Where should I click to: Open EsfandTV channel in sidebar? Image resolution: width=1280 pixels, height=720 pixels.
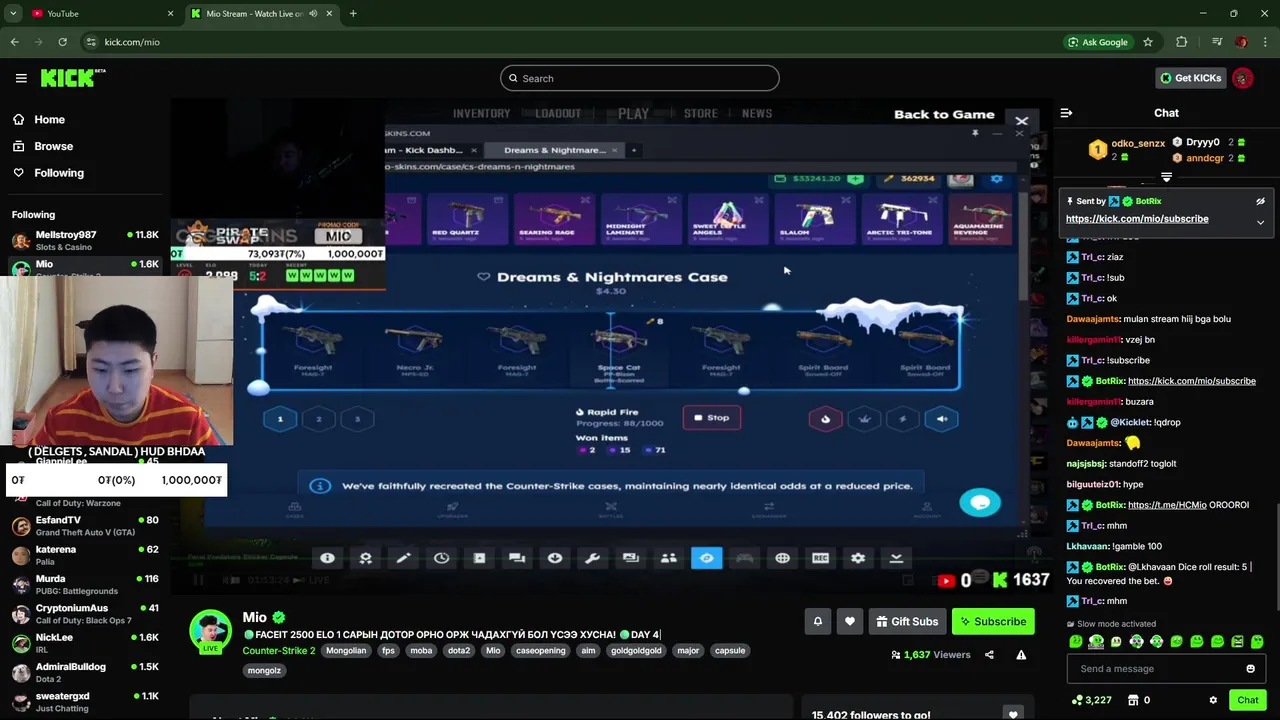pyautogui.click(x=85, y=526)
